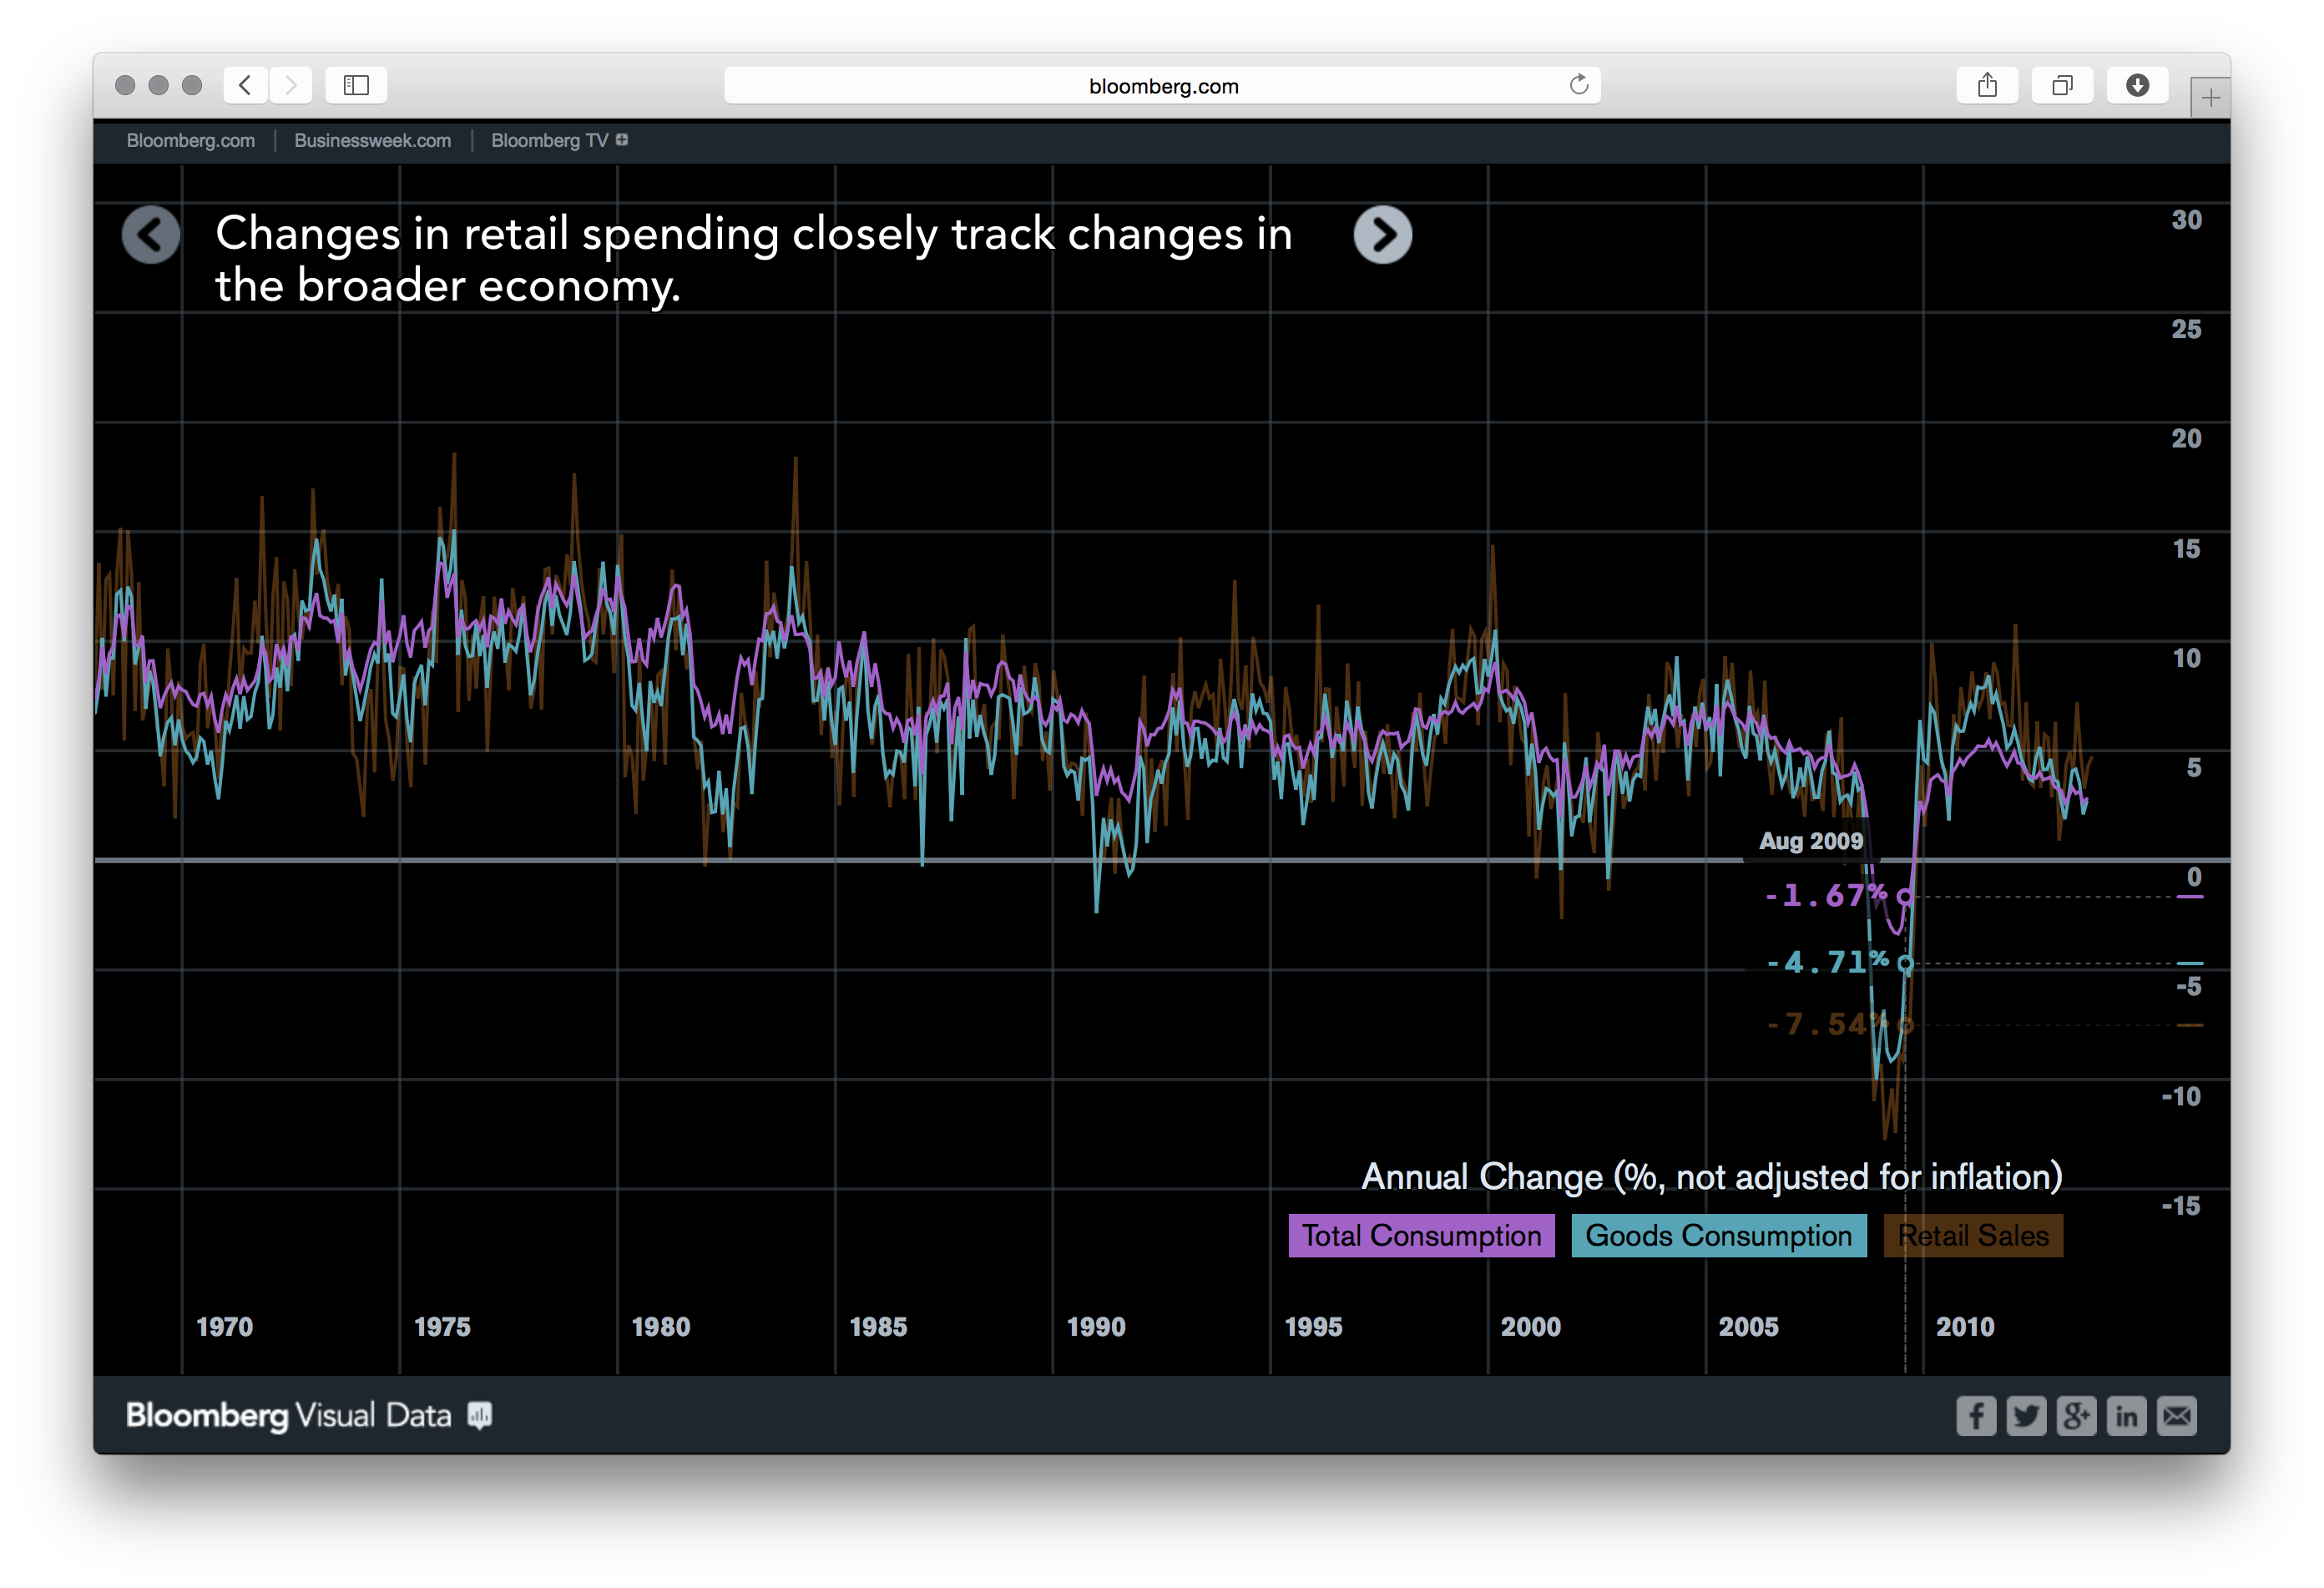The height and width of the screenshot is (1588, 2324).
Task: Email the chart using the envelope icon
Action: pyautogui.click(x=2177, y=1415)
